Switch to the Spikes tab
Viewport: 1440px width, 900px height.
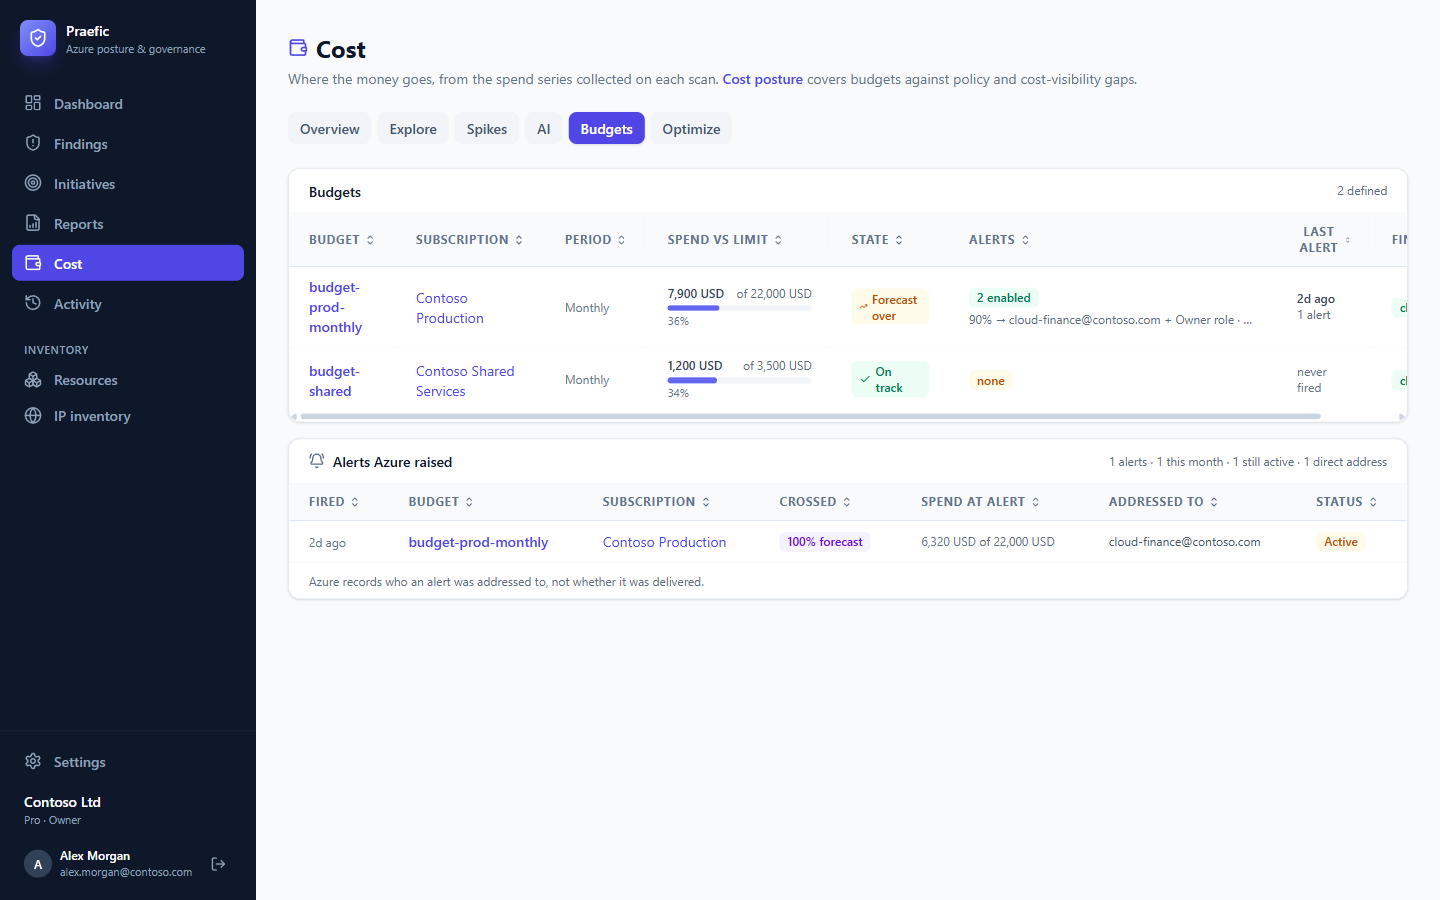point(487,129)
